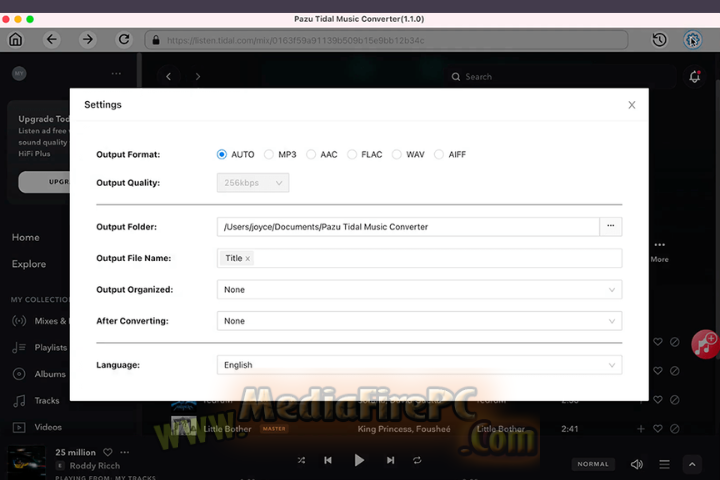Open the play queue icon
This screenshot has height=480, width=720.
664,464
